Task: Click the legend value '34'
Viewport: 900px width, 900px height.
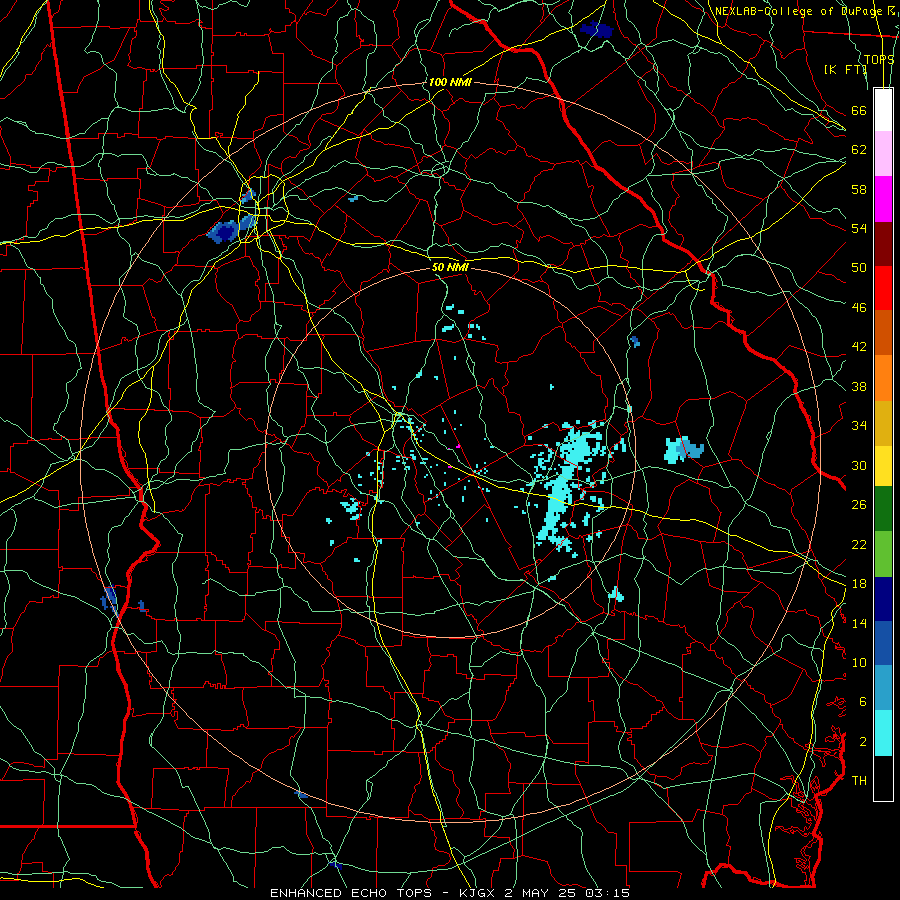Action: point(859,426)
